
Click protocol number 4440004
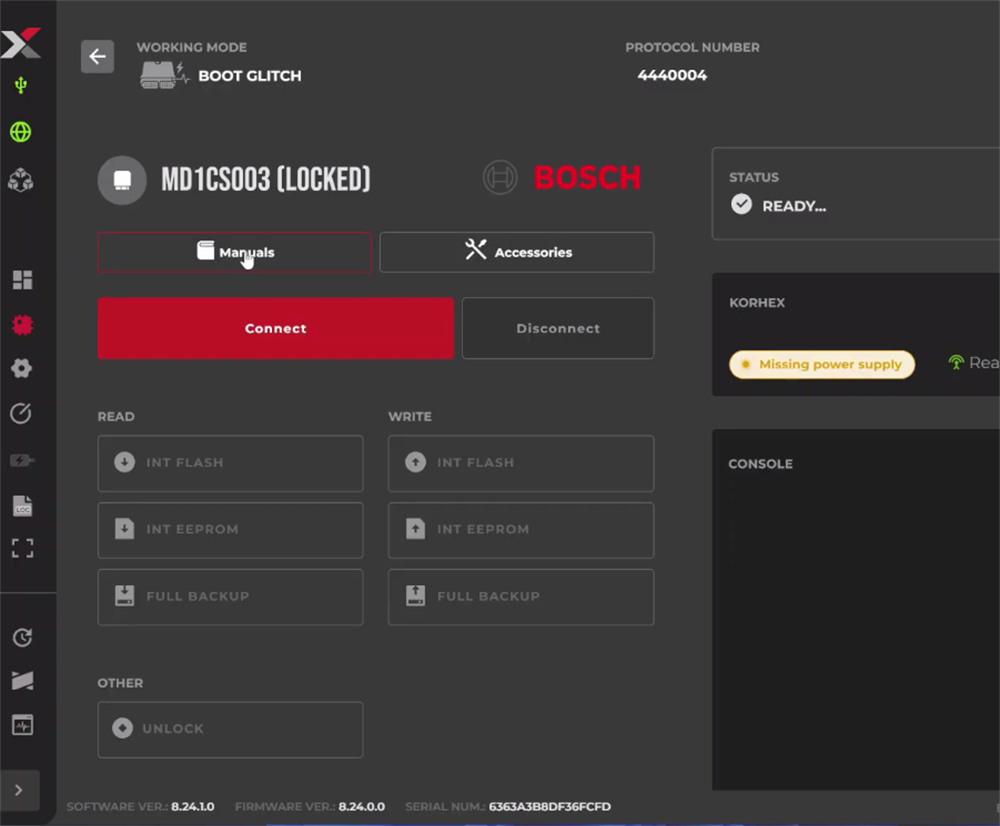pos(672,75)
